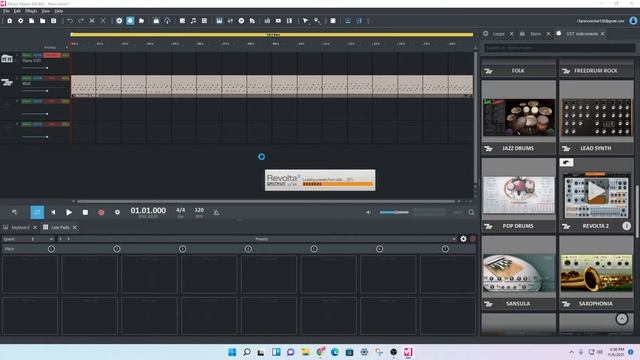640x360 pixels.
Task: Open the 4/4 time signature selector
Action: coord(180,211)
